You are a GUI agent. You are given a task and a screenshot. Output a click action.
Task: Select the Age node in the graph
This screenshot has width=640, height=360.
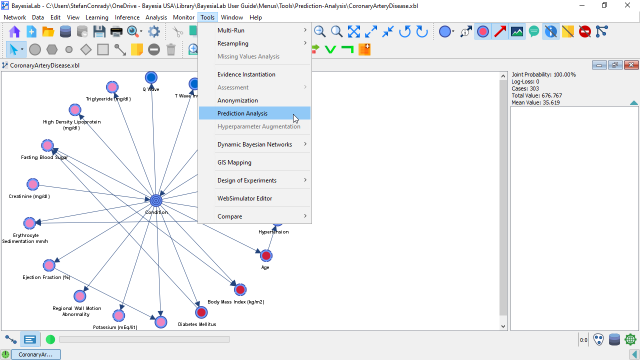coord(266,256)
